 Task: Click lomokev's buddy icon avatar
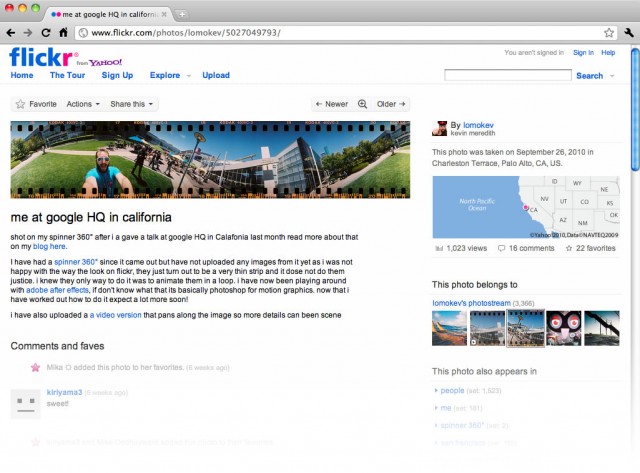coord(440,128)
